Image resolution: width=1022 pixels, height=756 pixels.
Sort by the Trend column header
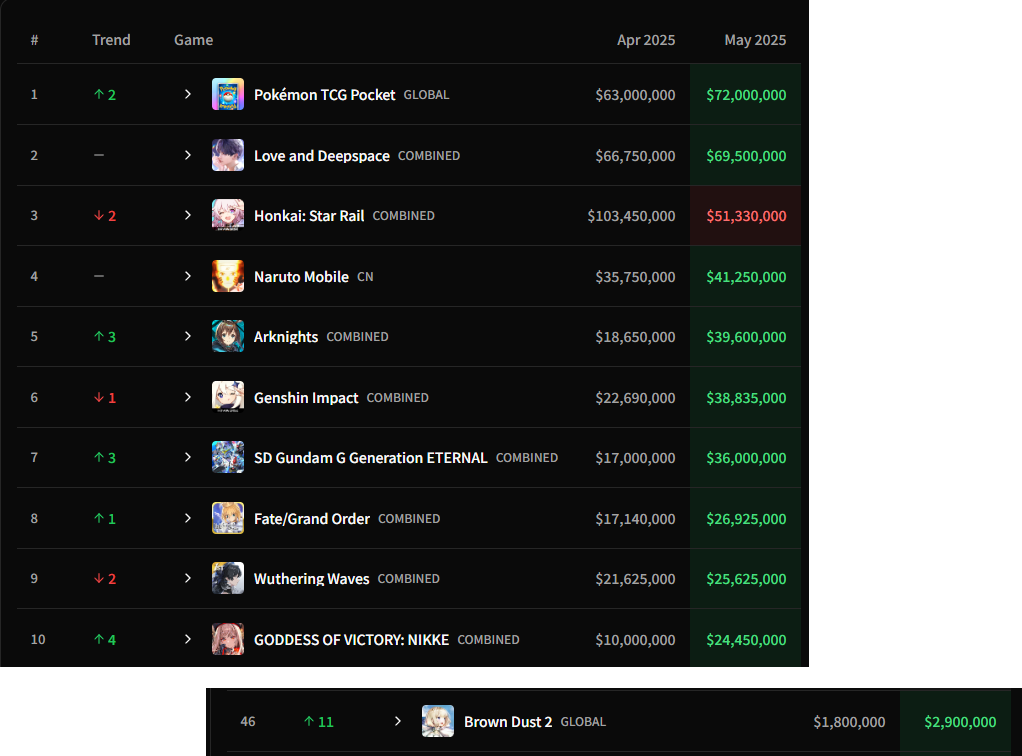[111, 40]
